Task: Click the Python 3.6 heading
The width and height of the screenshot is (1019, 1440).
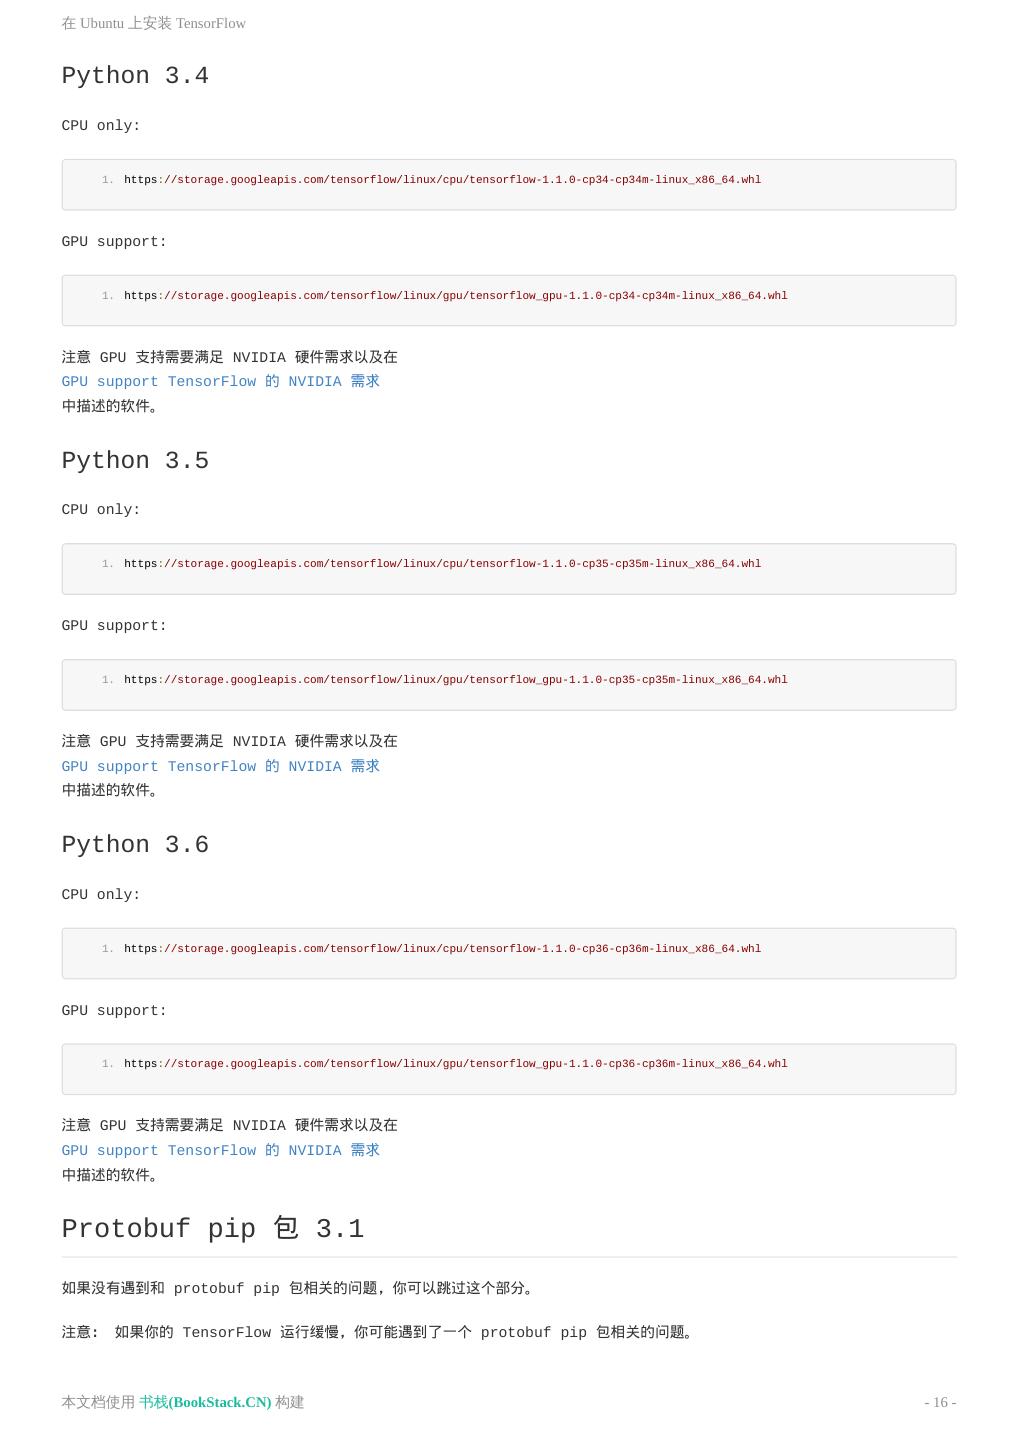Action: (x=135, y=845)
